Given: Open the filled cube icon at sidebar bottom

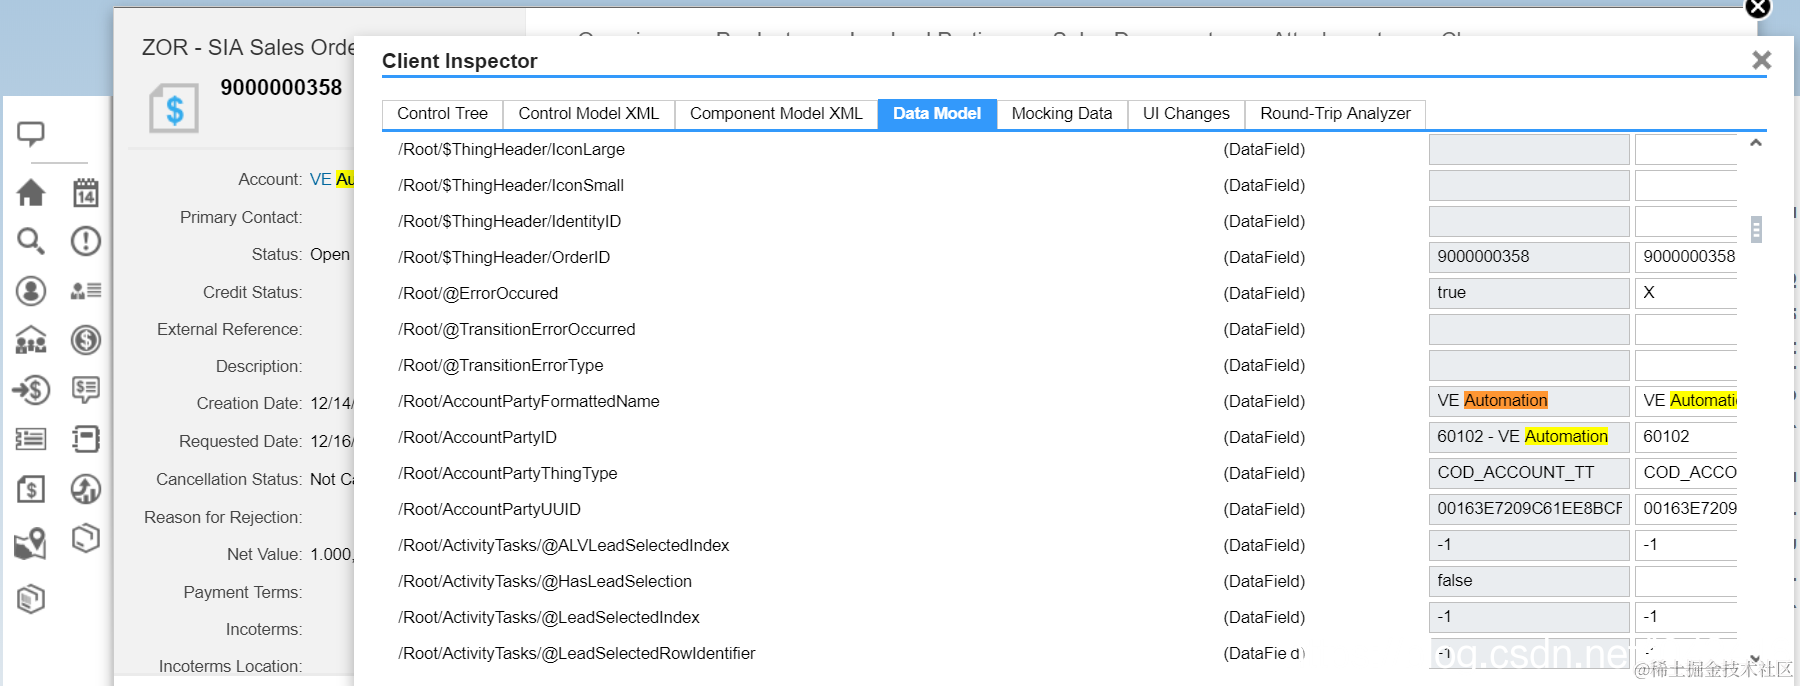Looking at the screenshot, I should click(x=31, y=599).
